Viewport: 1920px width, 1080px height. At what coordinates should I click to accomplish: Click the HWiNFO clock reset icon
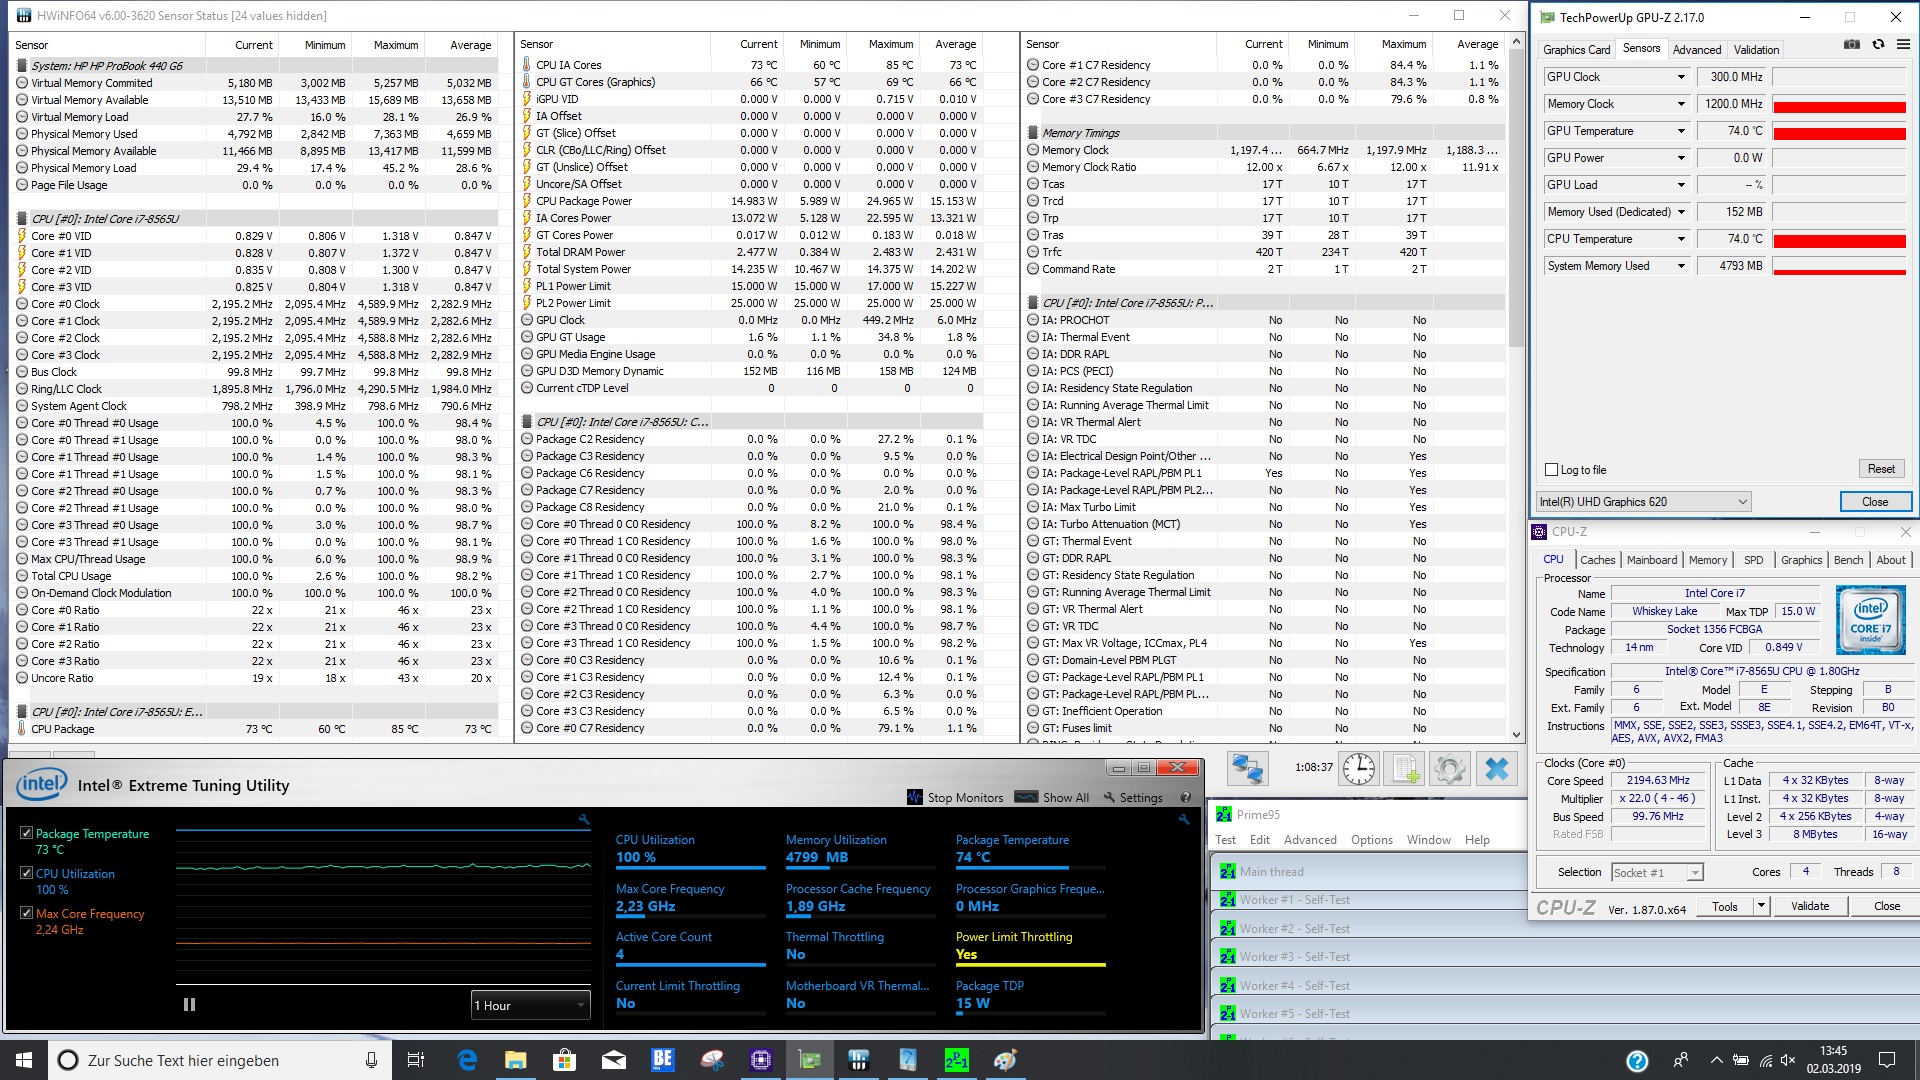[x=1358, y=768]
